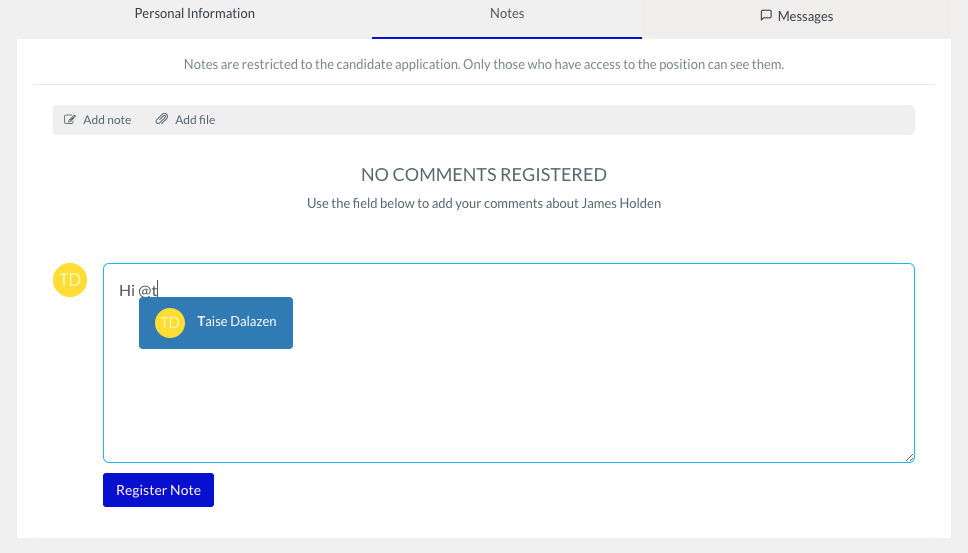Click the blue underline beneath the Notes tab
Image resolution: width=968 pixels, height=553 pixels.
507,38
